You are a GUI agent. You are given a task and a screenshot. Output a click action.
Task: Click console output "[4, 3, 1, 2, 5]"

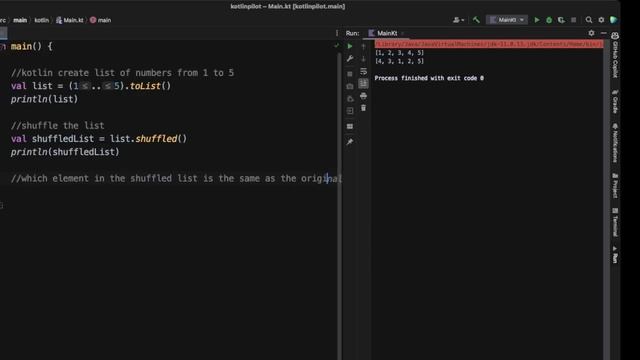point(400,61)
